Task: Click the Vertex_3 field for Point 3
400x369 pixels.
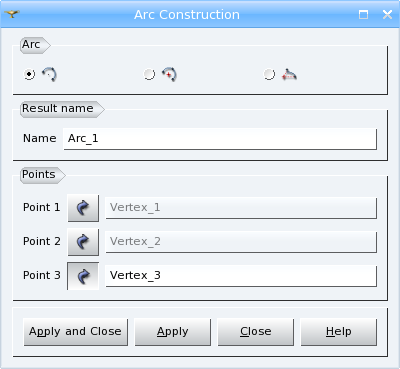Action: [x=241, y=276]
